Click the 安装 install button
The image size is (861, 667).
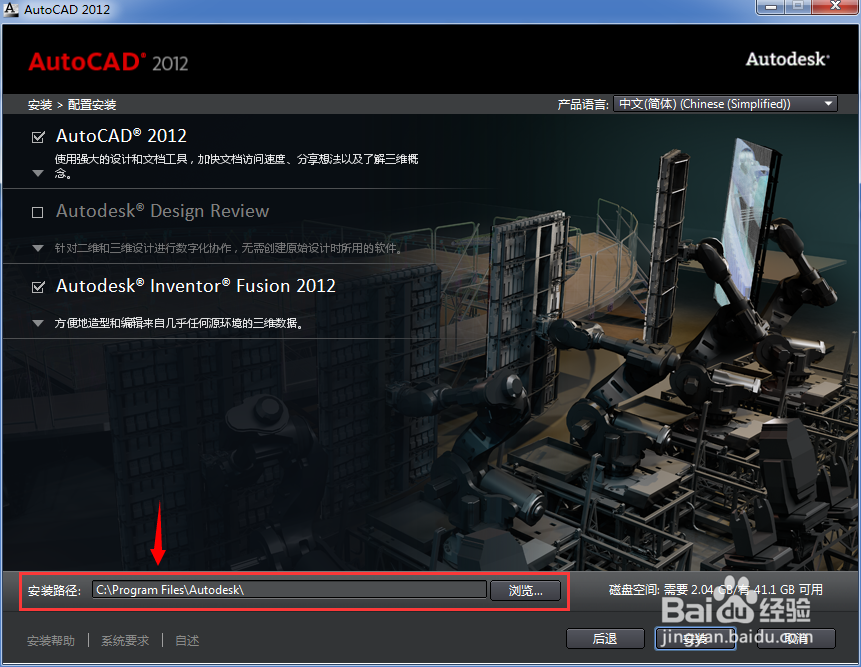coord(695,639)
